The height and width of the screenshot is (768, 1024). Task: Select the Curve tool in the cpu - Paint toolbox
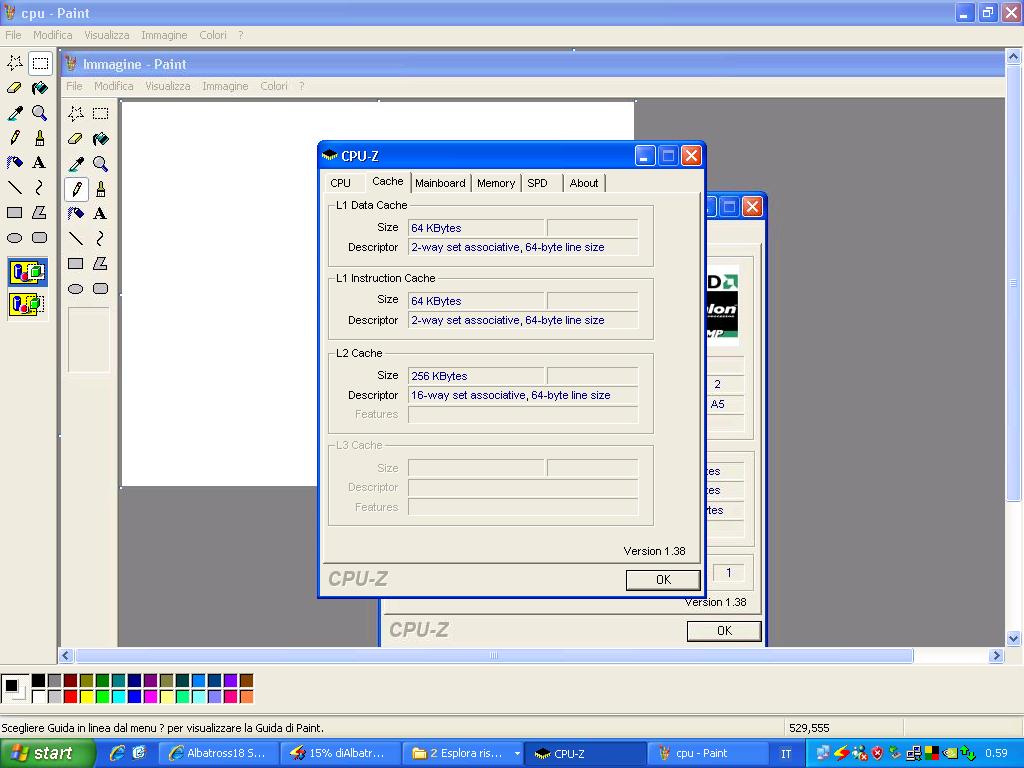[x=40, y=188]
